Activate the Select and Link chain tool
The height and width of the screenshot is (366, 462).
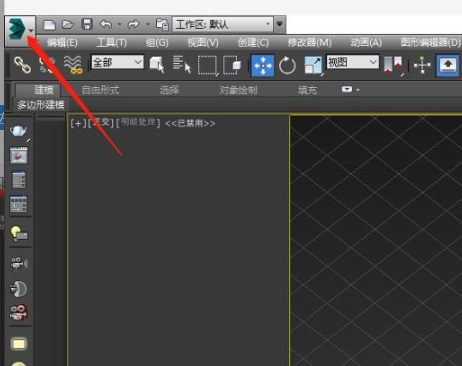[22, 65]
